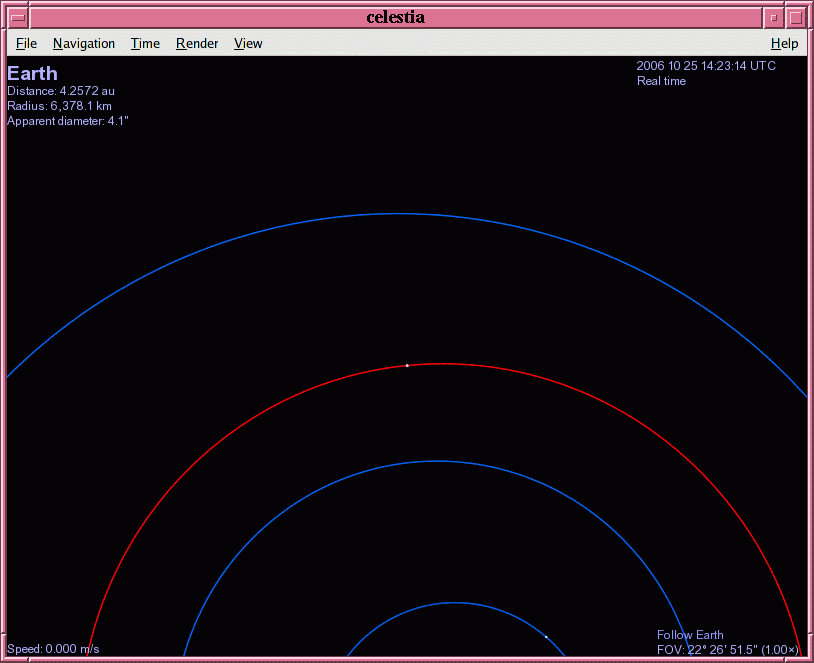This screenshot has height=663, width=814.
Task: Open the window menu button in title bar
Action: pyautogui.click(x=18, y=17)
